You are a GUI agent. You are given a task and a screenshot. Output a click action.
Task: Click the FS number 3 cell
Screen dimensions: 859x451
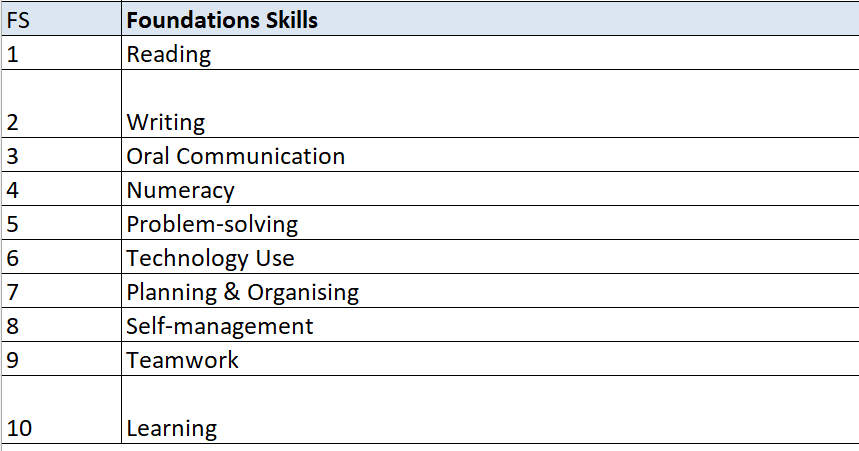pyautogui.click(x=60, y=156)
